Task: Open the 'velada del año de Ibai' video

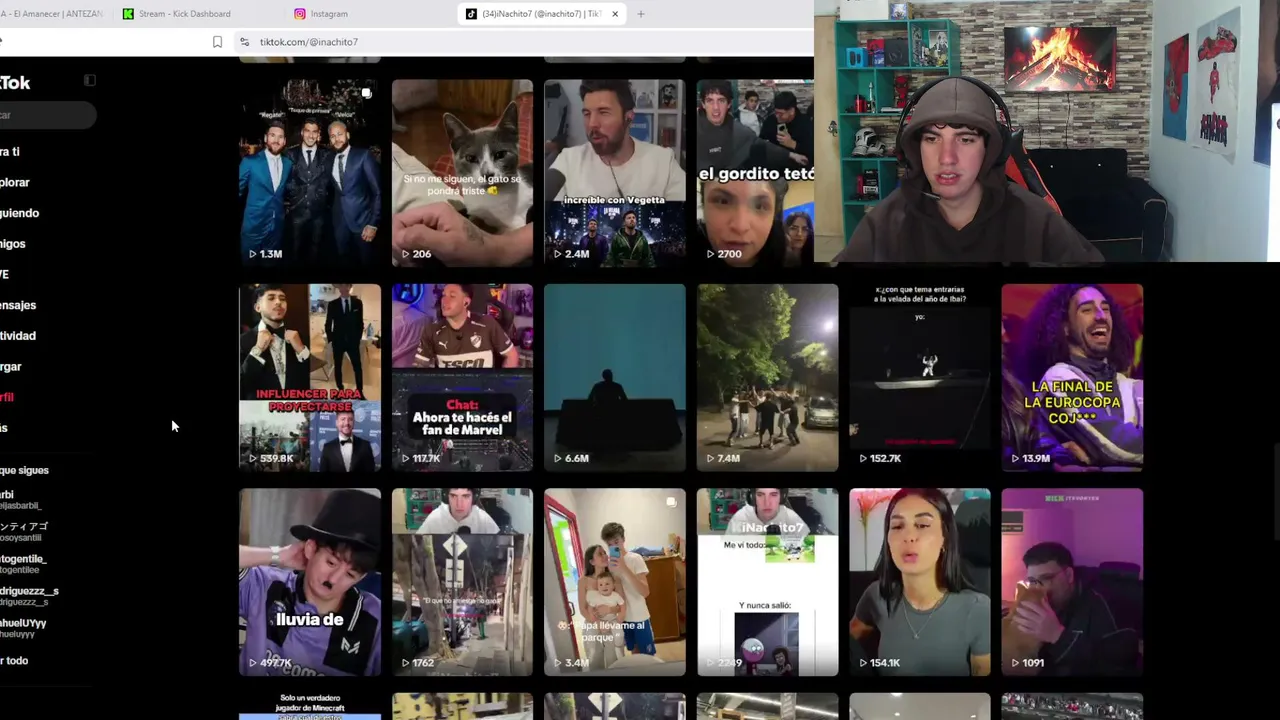Action: click(x=920, y=377)
